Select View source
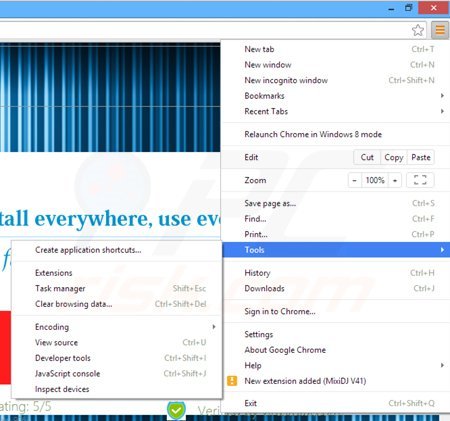 pos(117,343)
